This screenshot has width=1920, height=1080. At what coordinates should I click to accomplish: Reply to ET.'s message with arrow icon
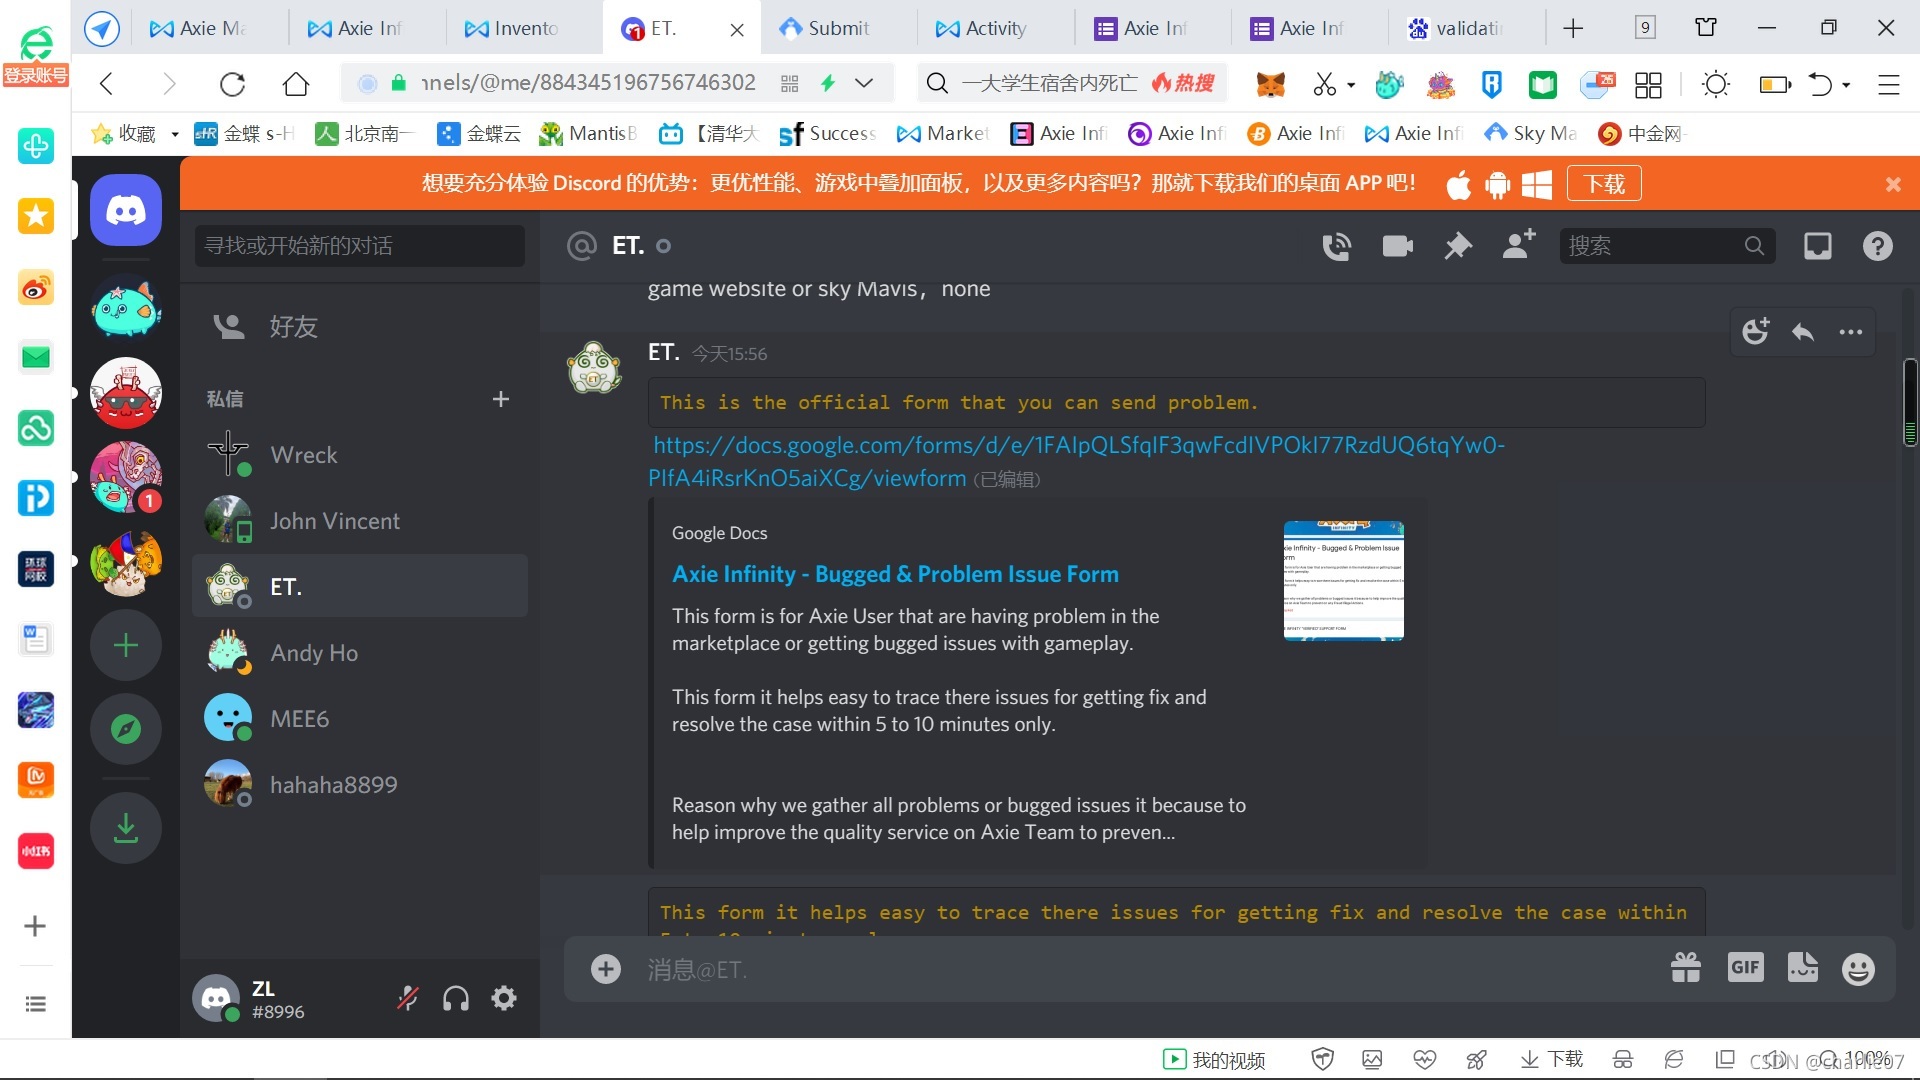[1803, 332]
